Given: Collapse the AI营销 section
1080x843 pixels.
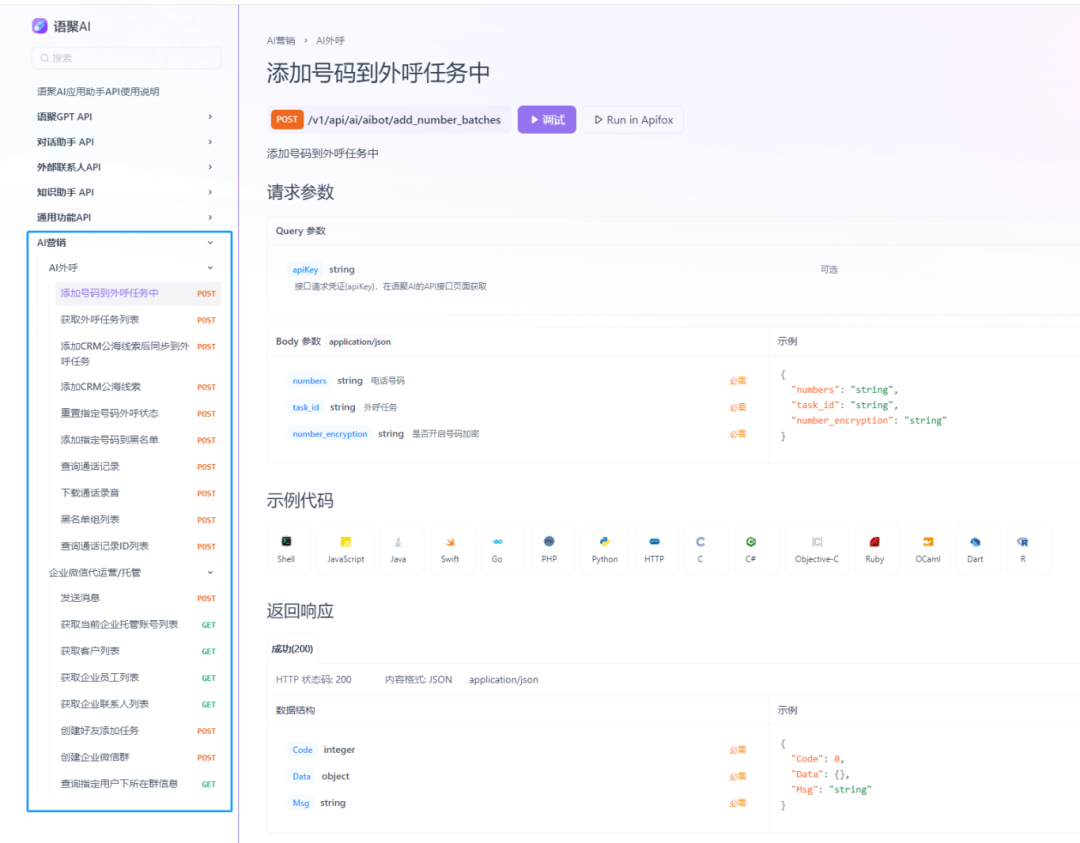Looking at the screenshot, I should point(126,242).
